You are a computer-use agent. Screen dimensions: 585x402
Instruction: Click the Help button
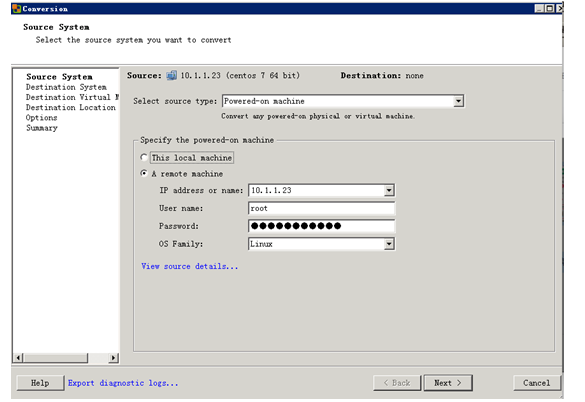pyautogui.click(x=40, y=383)
